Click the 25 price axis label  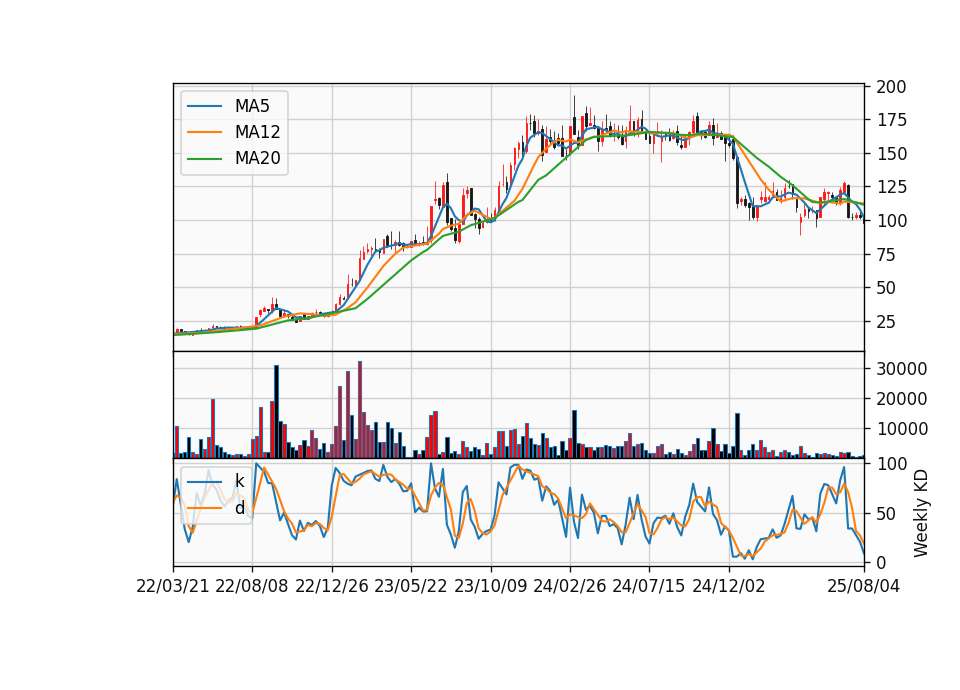tap(887, 321)
